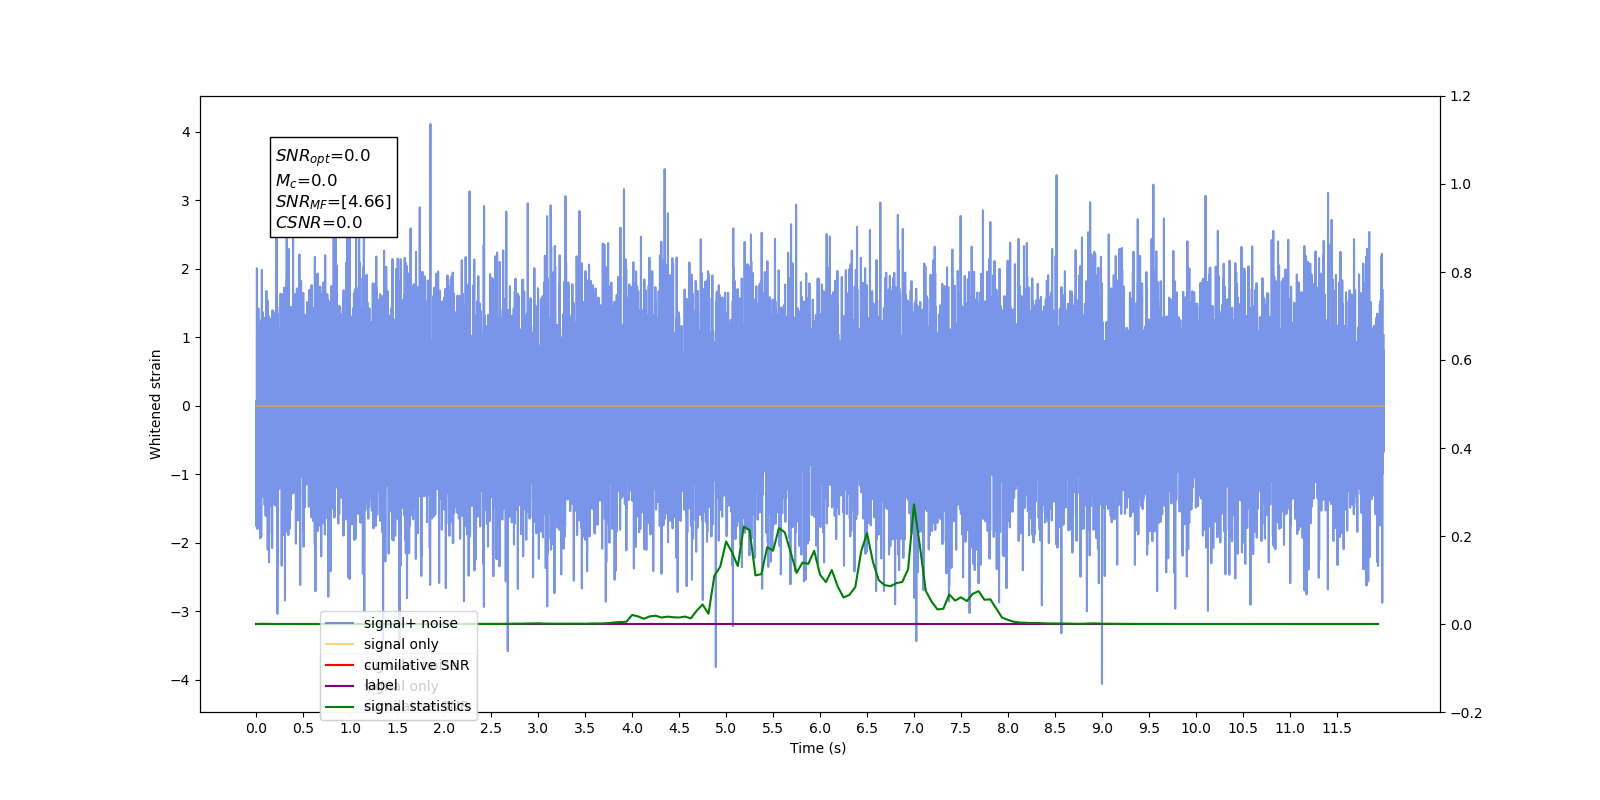Click the red cumilative SNR legend line swatch
The image size is (1600, 800).
tap(340, 665)
